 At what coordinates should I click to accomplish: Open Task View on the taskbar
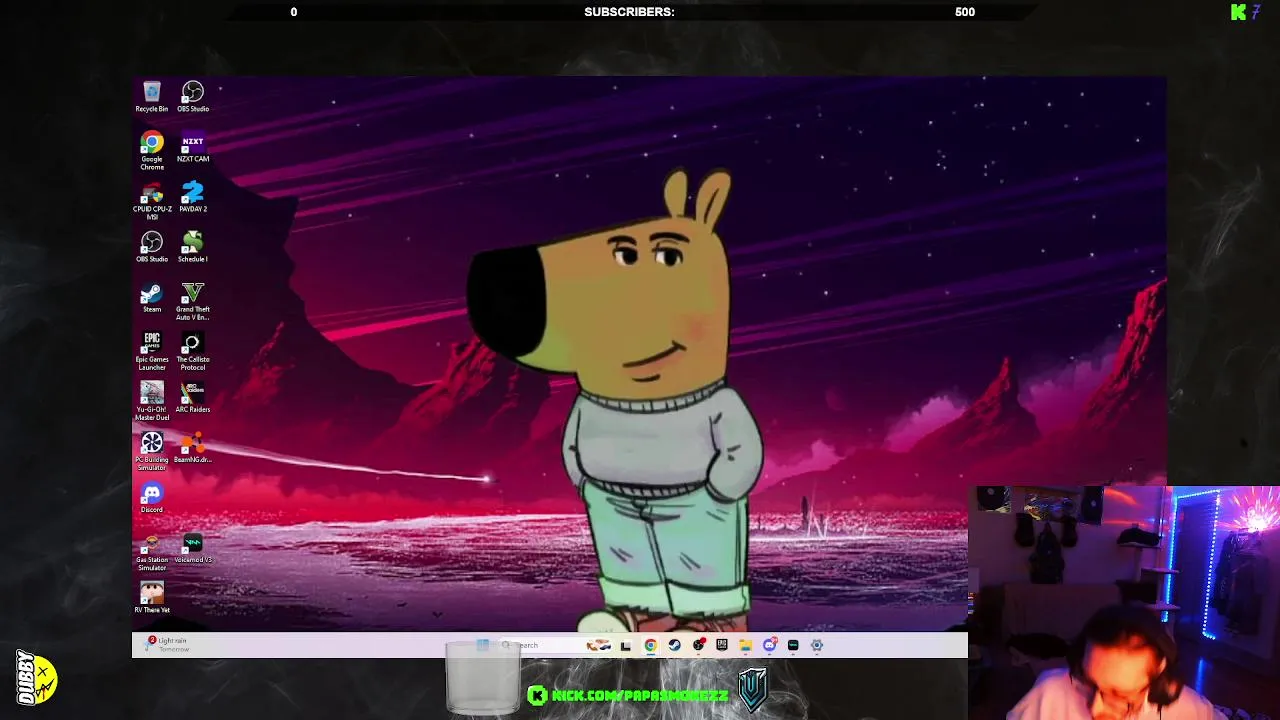click(626, 645)
